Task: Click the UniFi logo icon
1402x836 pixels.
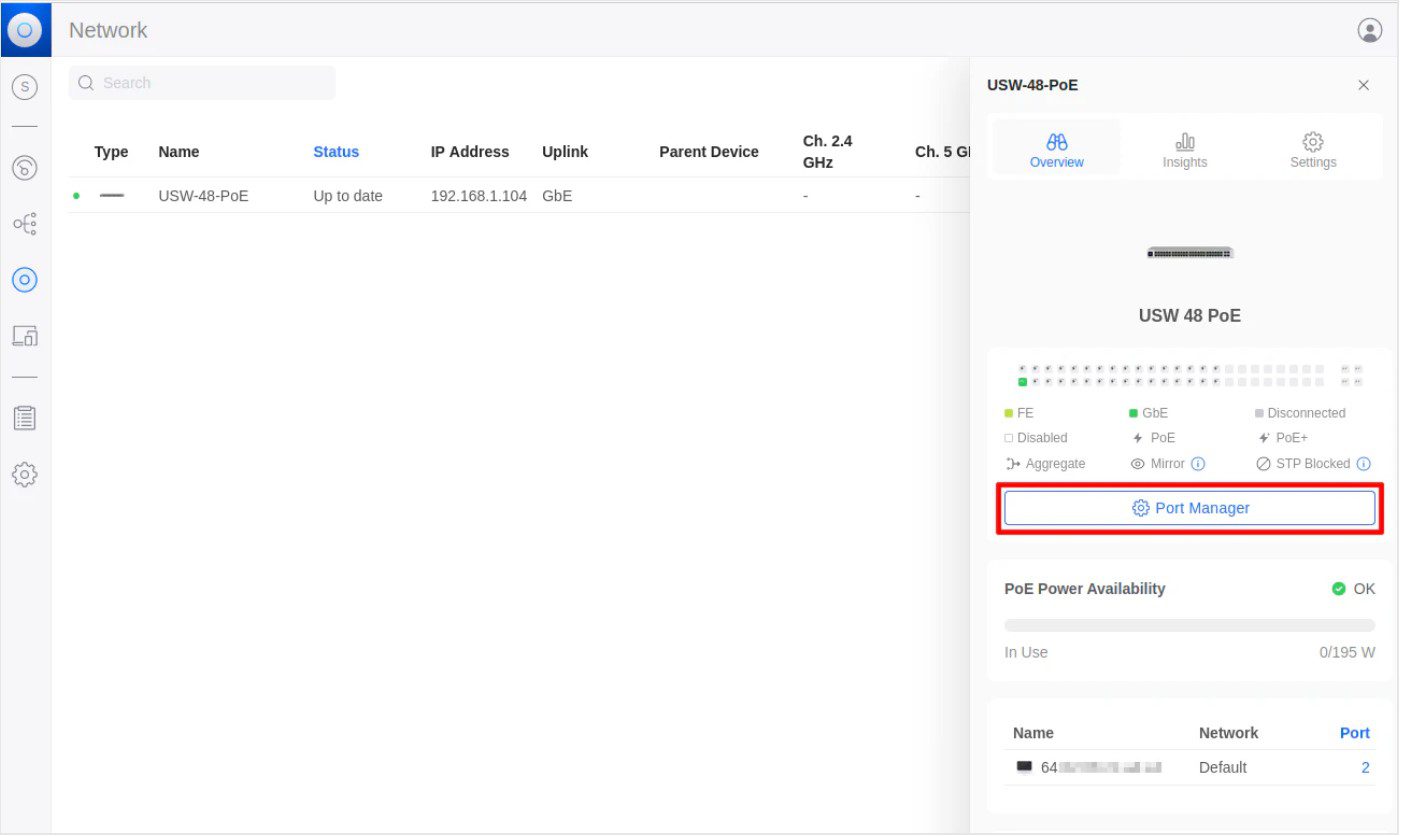Action: point(25,30)
